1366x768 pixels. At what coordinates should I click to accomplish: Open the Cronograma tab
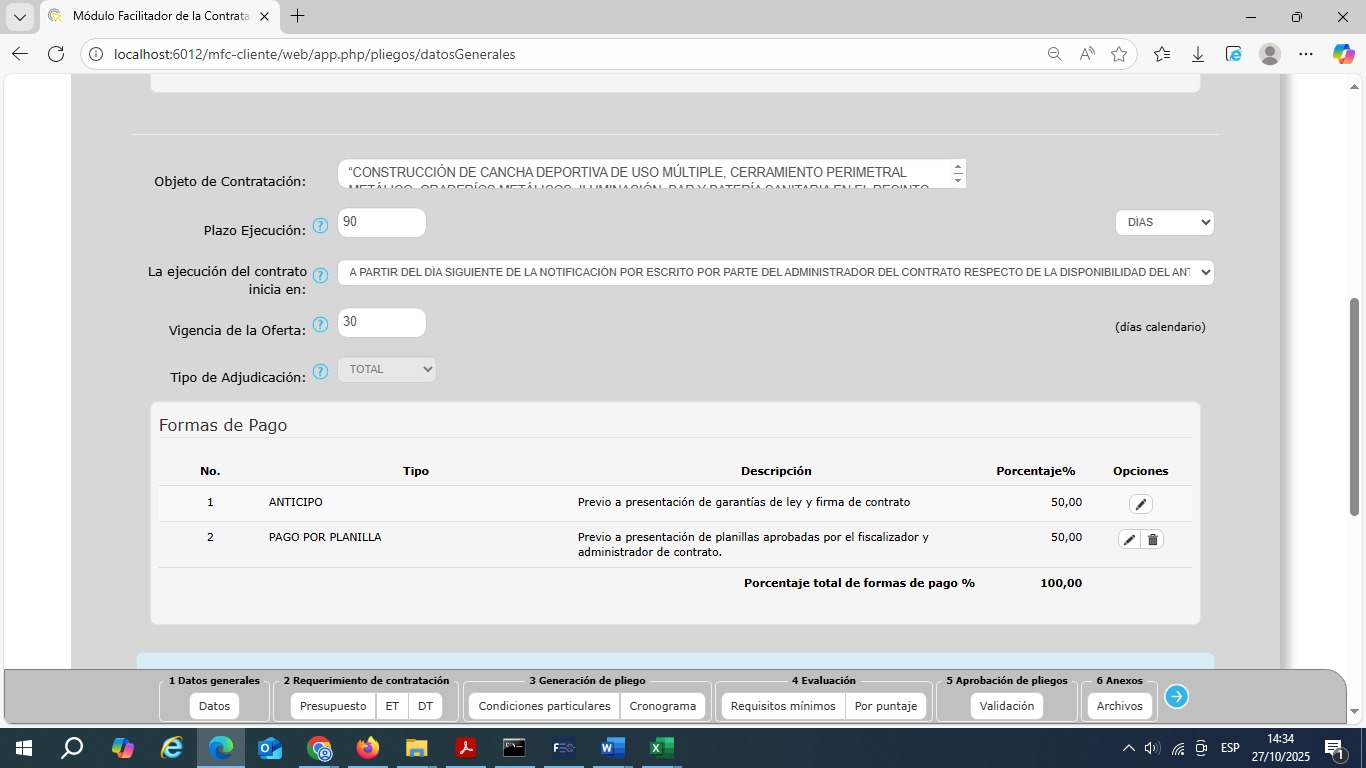tap(662, 706)
